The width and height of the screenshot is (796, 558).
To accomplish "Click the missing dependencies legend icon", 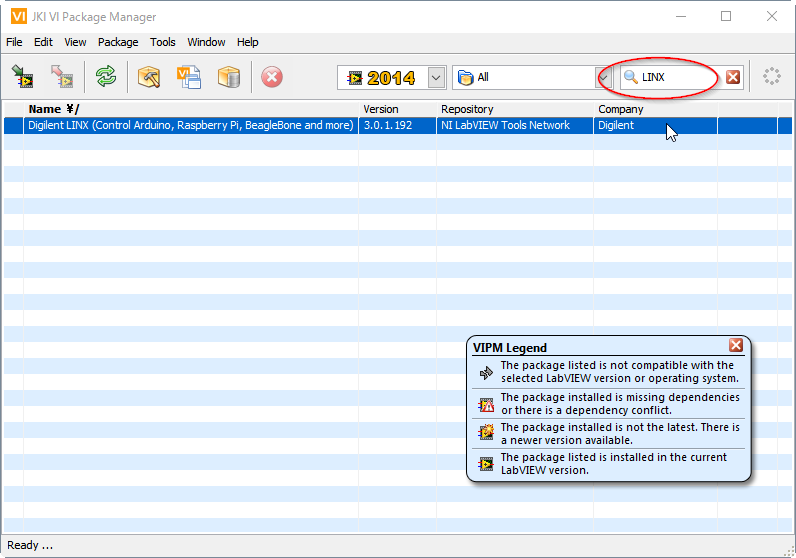I will pos(486,404).
